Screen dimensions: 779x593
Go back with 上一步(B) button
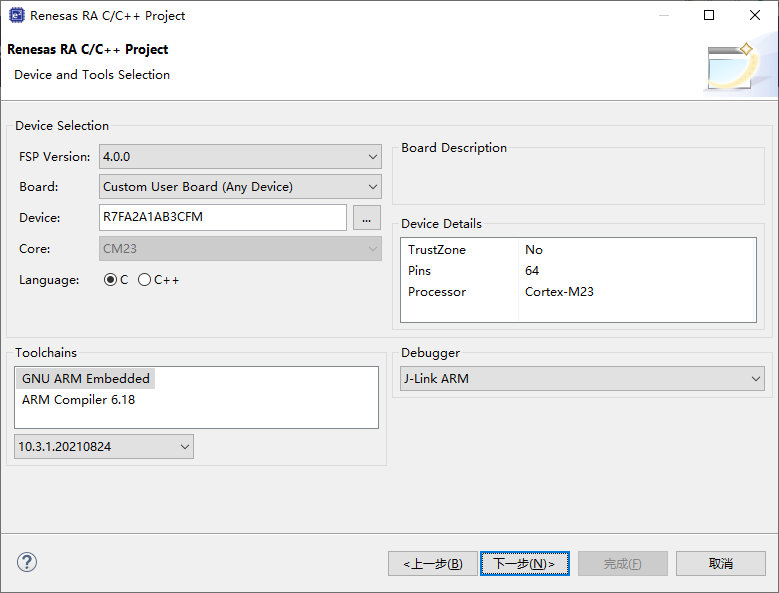(433, 564)
